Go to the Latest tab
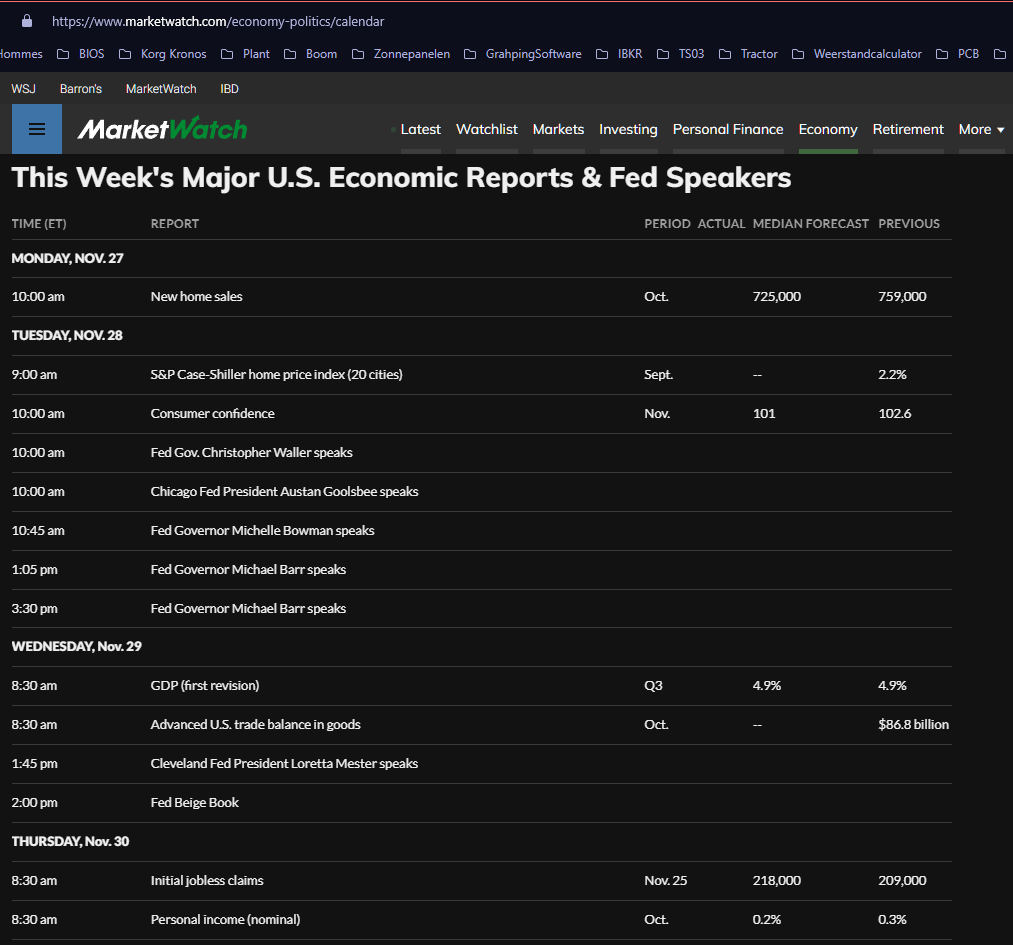The image size is (1013, 945). pyautogui.click(x=421, y=130)
